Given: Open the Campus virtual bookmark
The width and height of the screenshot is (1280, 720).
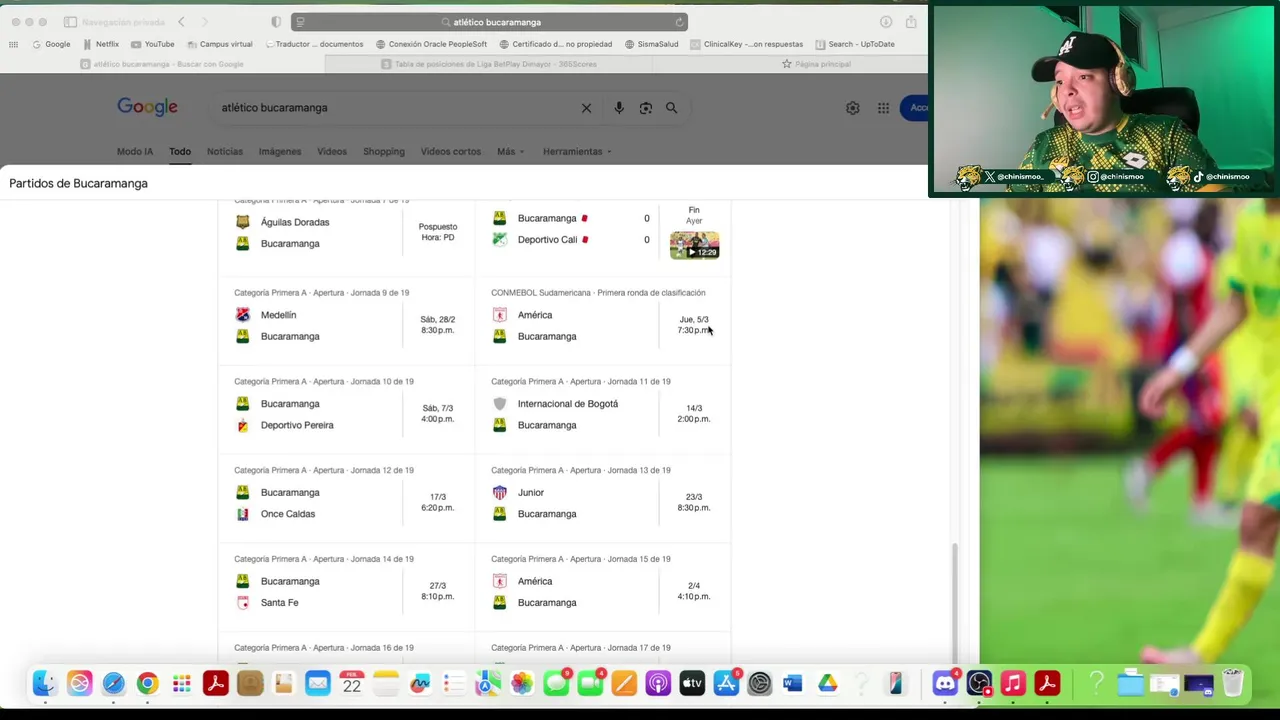Looking at the screenshot, I should pyautogui.click(x=220, y=44).
